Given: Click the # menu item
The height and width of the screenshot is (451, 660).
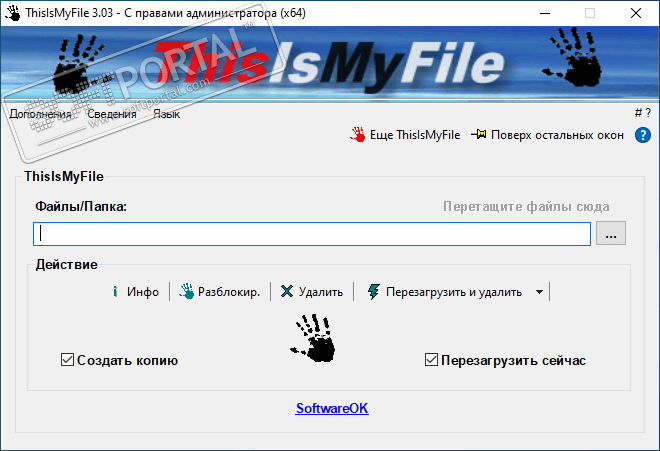Looking at the screenshot, I should 638,113.
